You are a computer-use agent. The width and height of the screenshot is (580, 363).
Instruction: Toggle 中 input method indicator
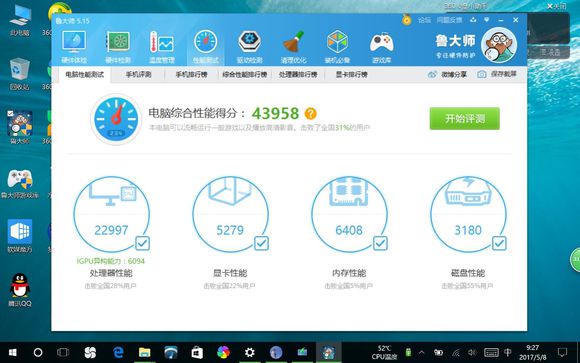508,352
